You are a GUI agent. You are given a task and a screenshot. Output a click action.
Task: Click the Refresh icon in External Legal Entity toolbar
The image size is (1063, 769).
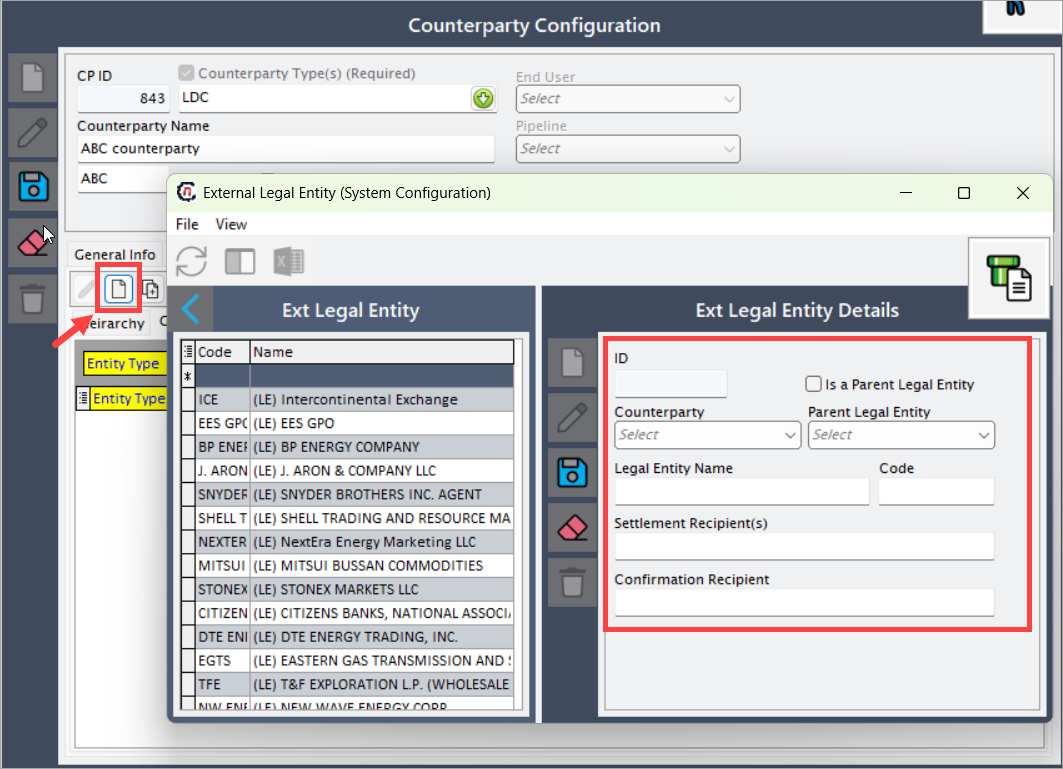click(191, 261)
